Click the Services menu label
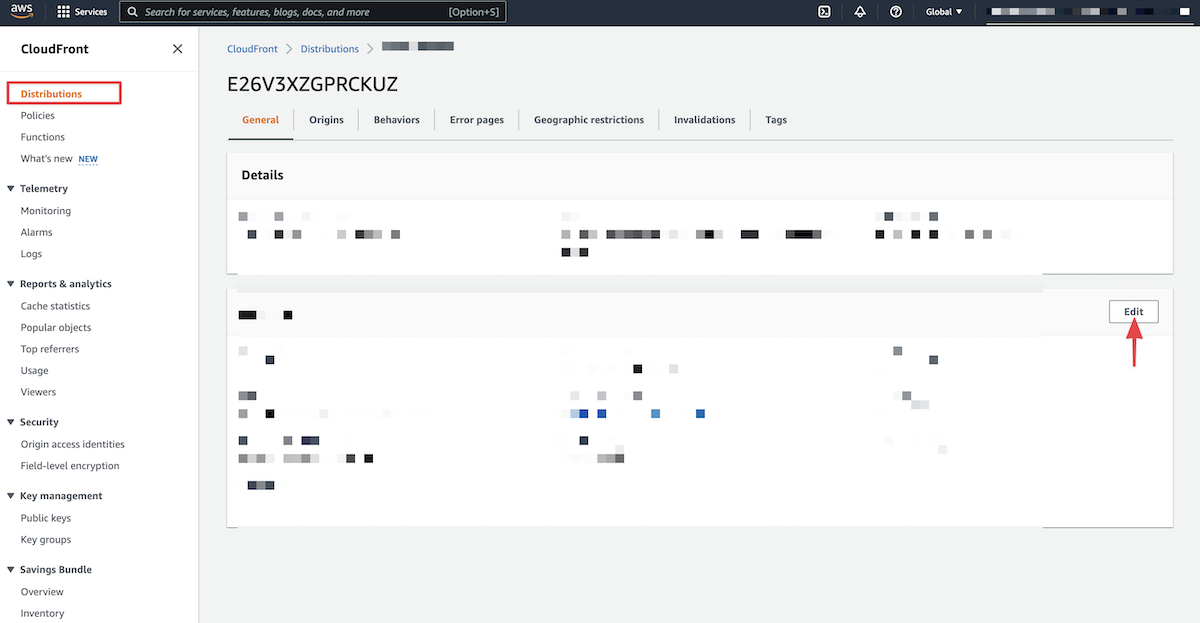This screenshot has height=623, width=1200. 91,12
